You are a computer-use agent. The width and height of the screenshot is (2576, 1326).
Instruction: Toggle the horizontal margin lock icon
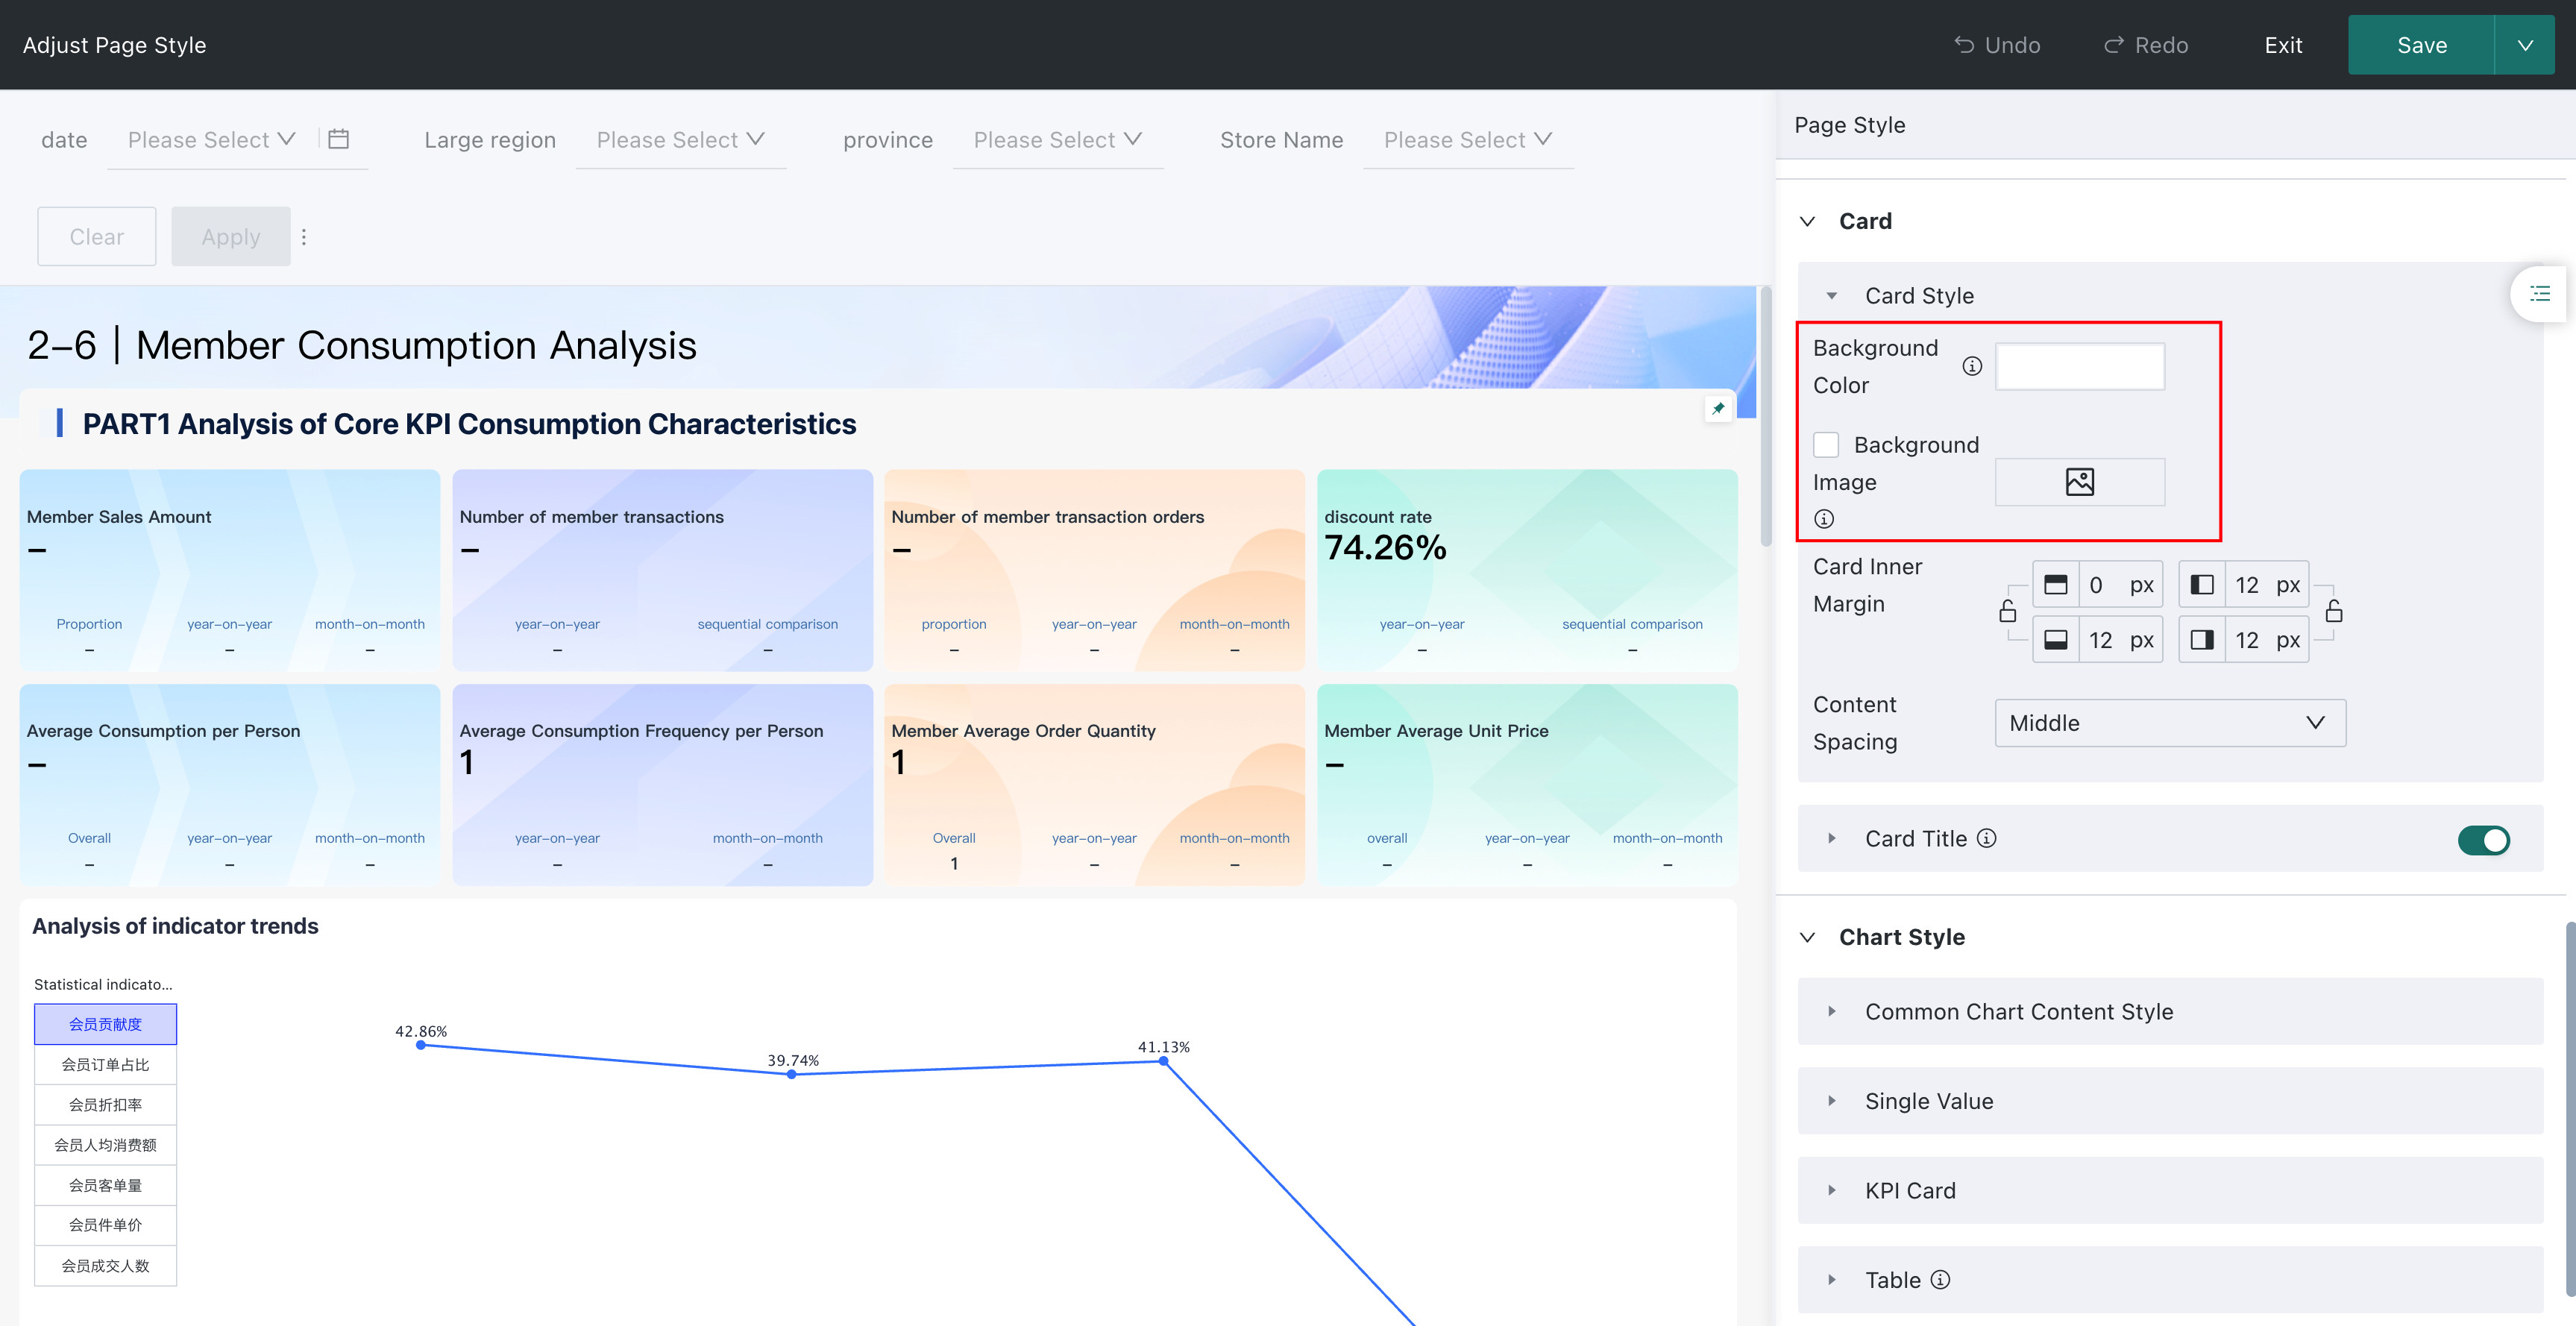[x=2334, y=611]
